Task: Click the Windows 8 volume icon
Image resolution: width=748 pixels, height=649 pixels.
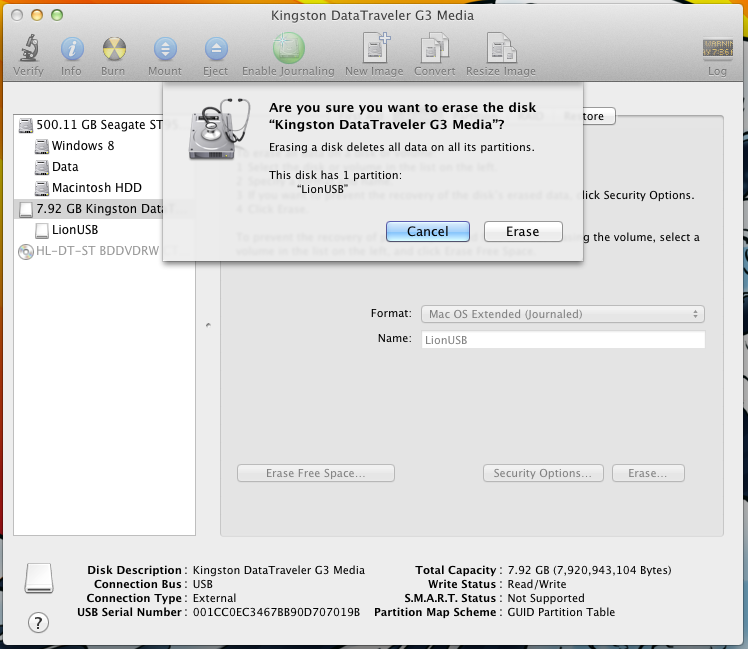Action: click(x=42, y=146)
